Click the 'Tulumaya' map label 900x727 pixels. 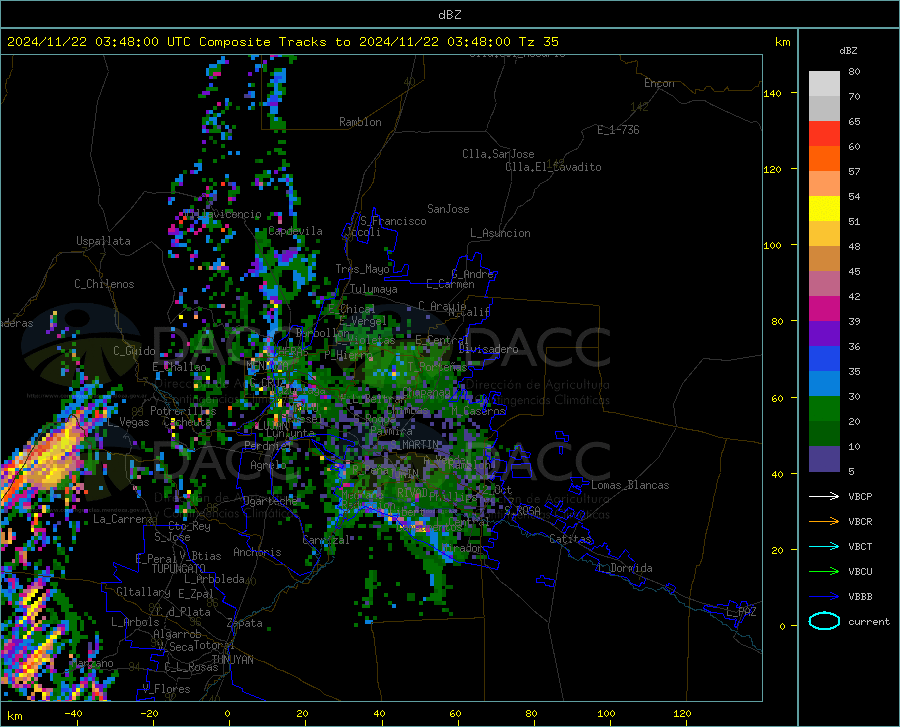(x=374, y=289)
